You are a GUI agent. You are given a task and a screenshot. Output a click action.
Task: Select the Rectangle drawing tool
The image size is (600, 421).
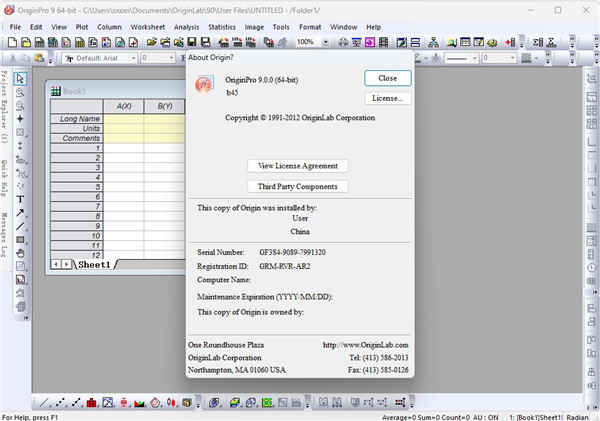point(21,241)
